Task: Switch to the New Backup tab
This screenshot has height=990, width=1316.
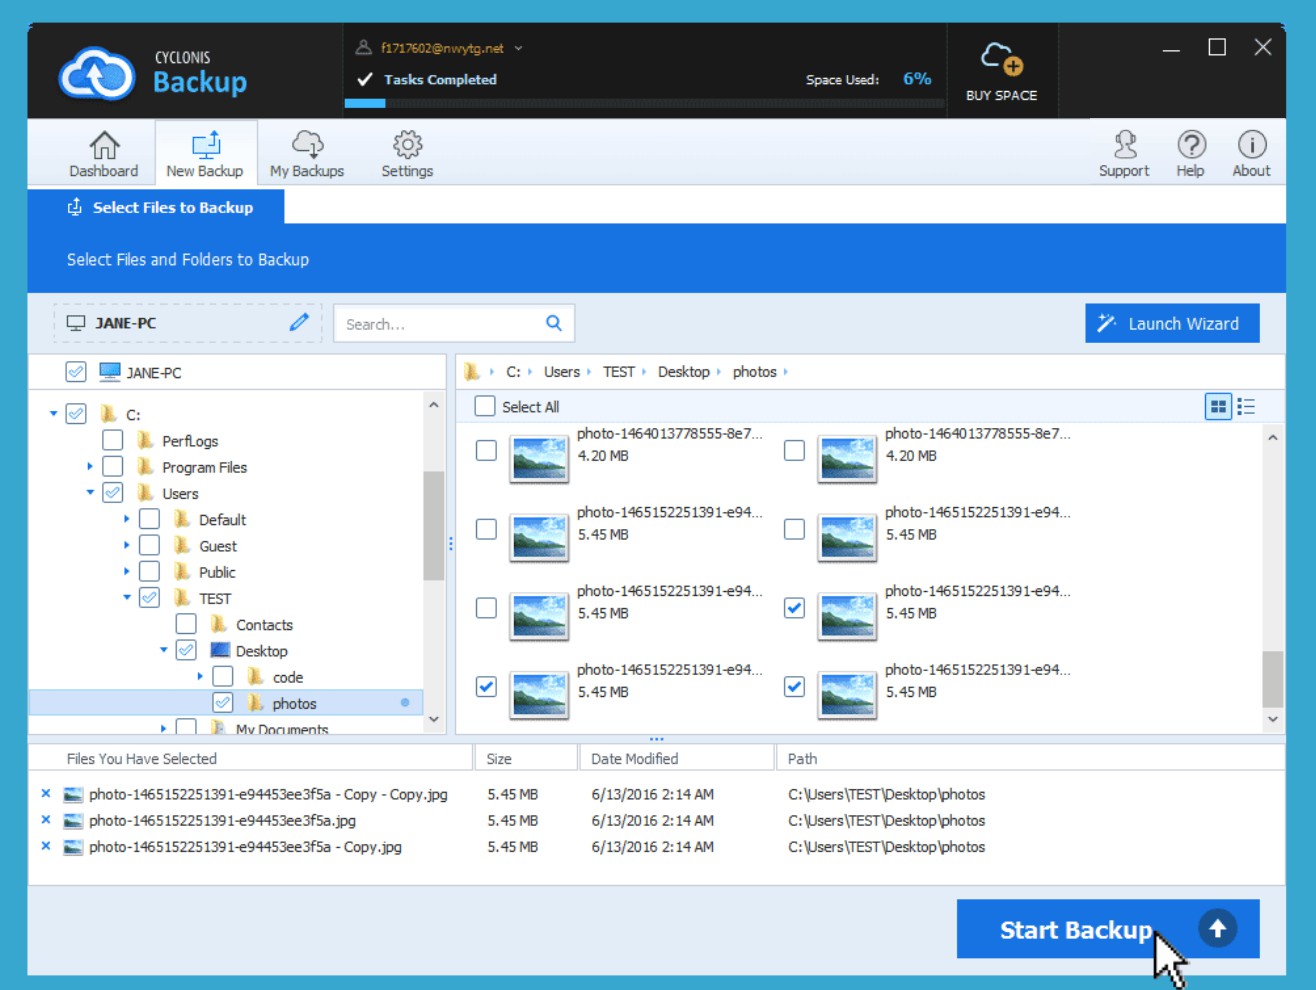Action: [x=205, y=154]
